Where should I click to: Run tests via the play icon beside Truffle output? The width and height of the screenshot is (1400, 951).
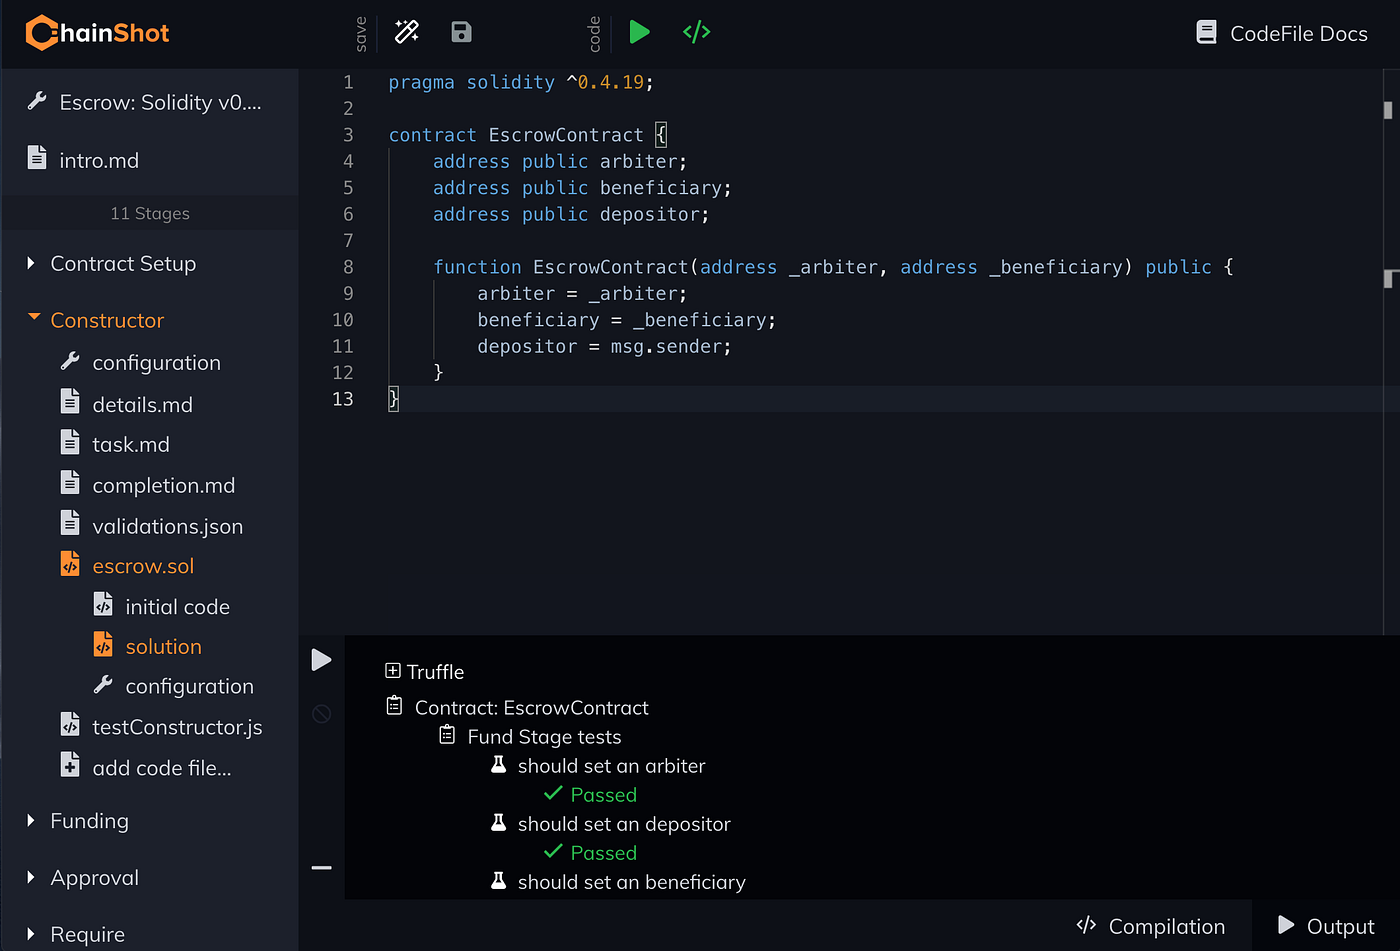point(321,659)
